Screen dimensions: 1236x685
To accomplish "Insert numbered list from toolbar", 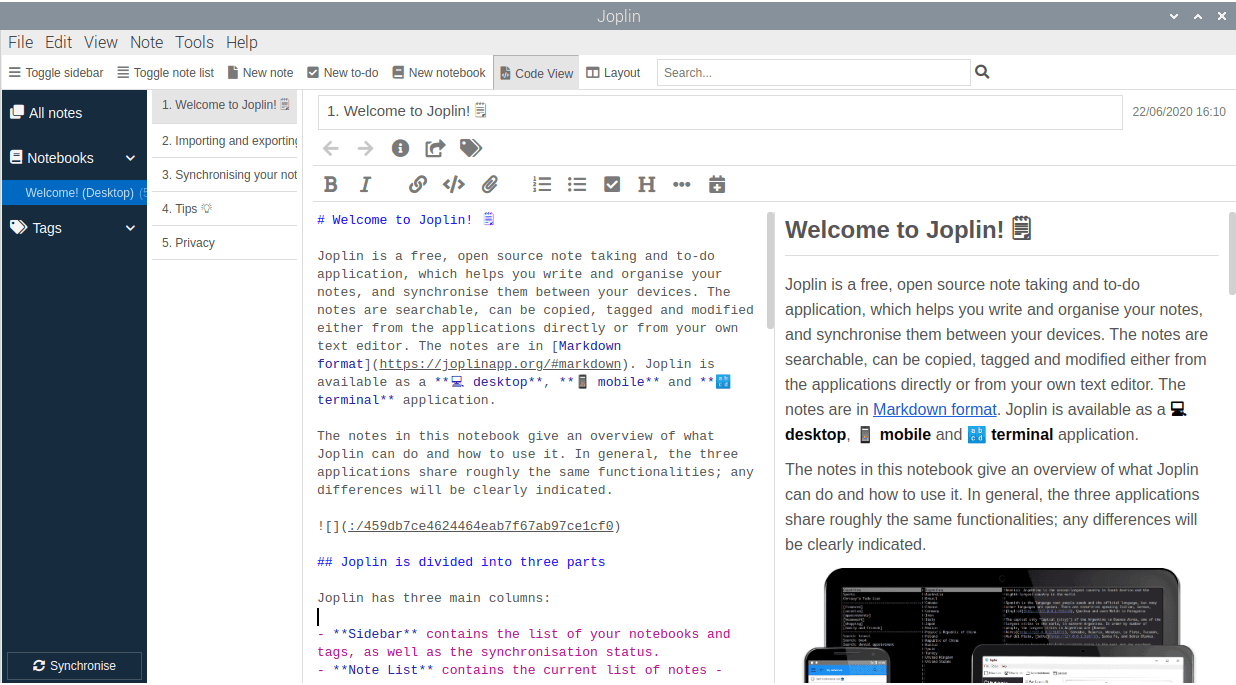I will pyautogui.click(x=542, y=184).
